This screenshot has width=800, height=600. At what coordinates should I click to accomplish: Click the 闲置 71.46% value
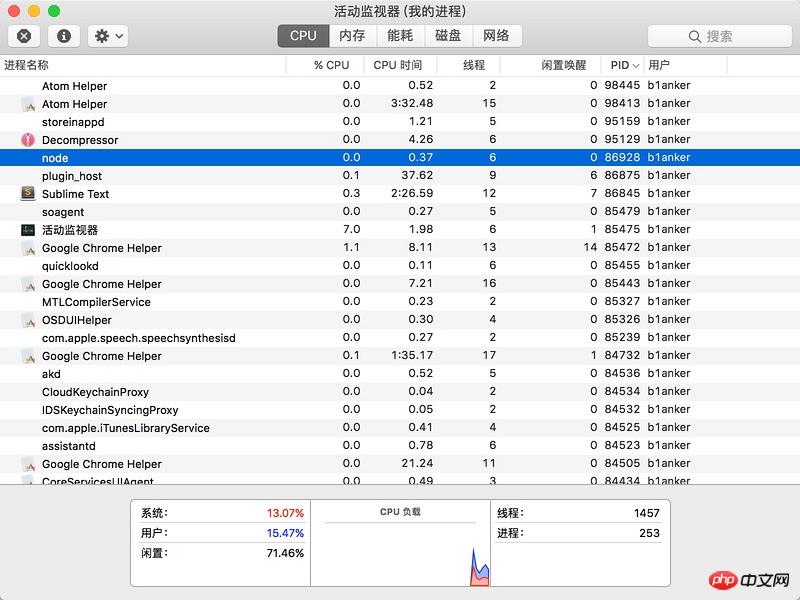[285, 553]
